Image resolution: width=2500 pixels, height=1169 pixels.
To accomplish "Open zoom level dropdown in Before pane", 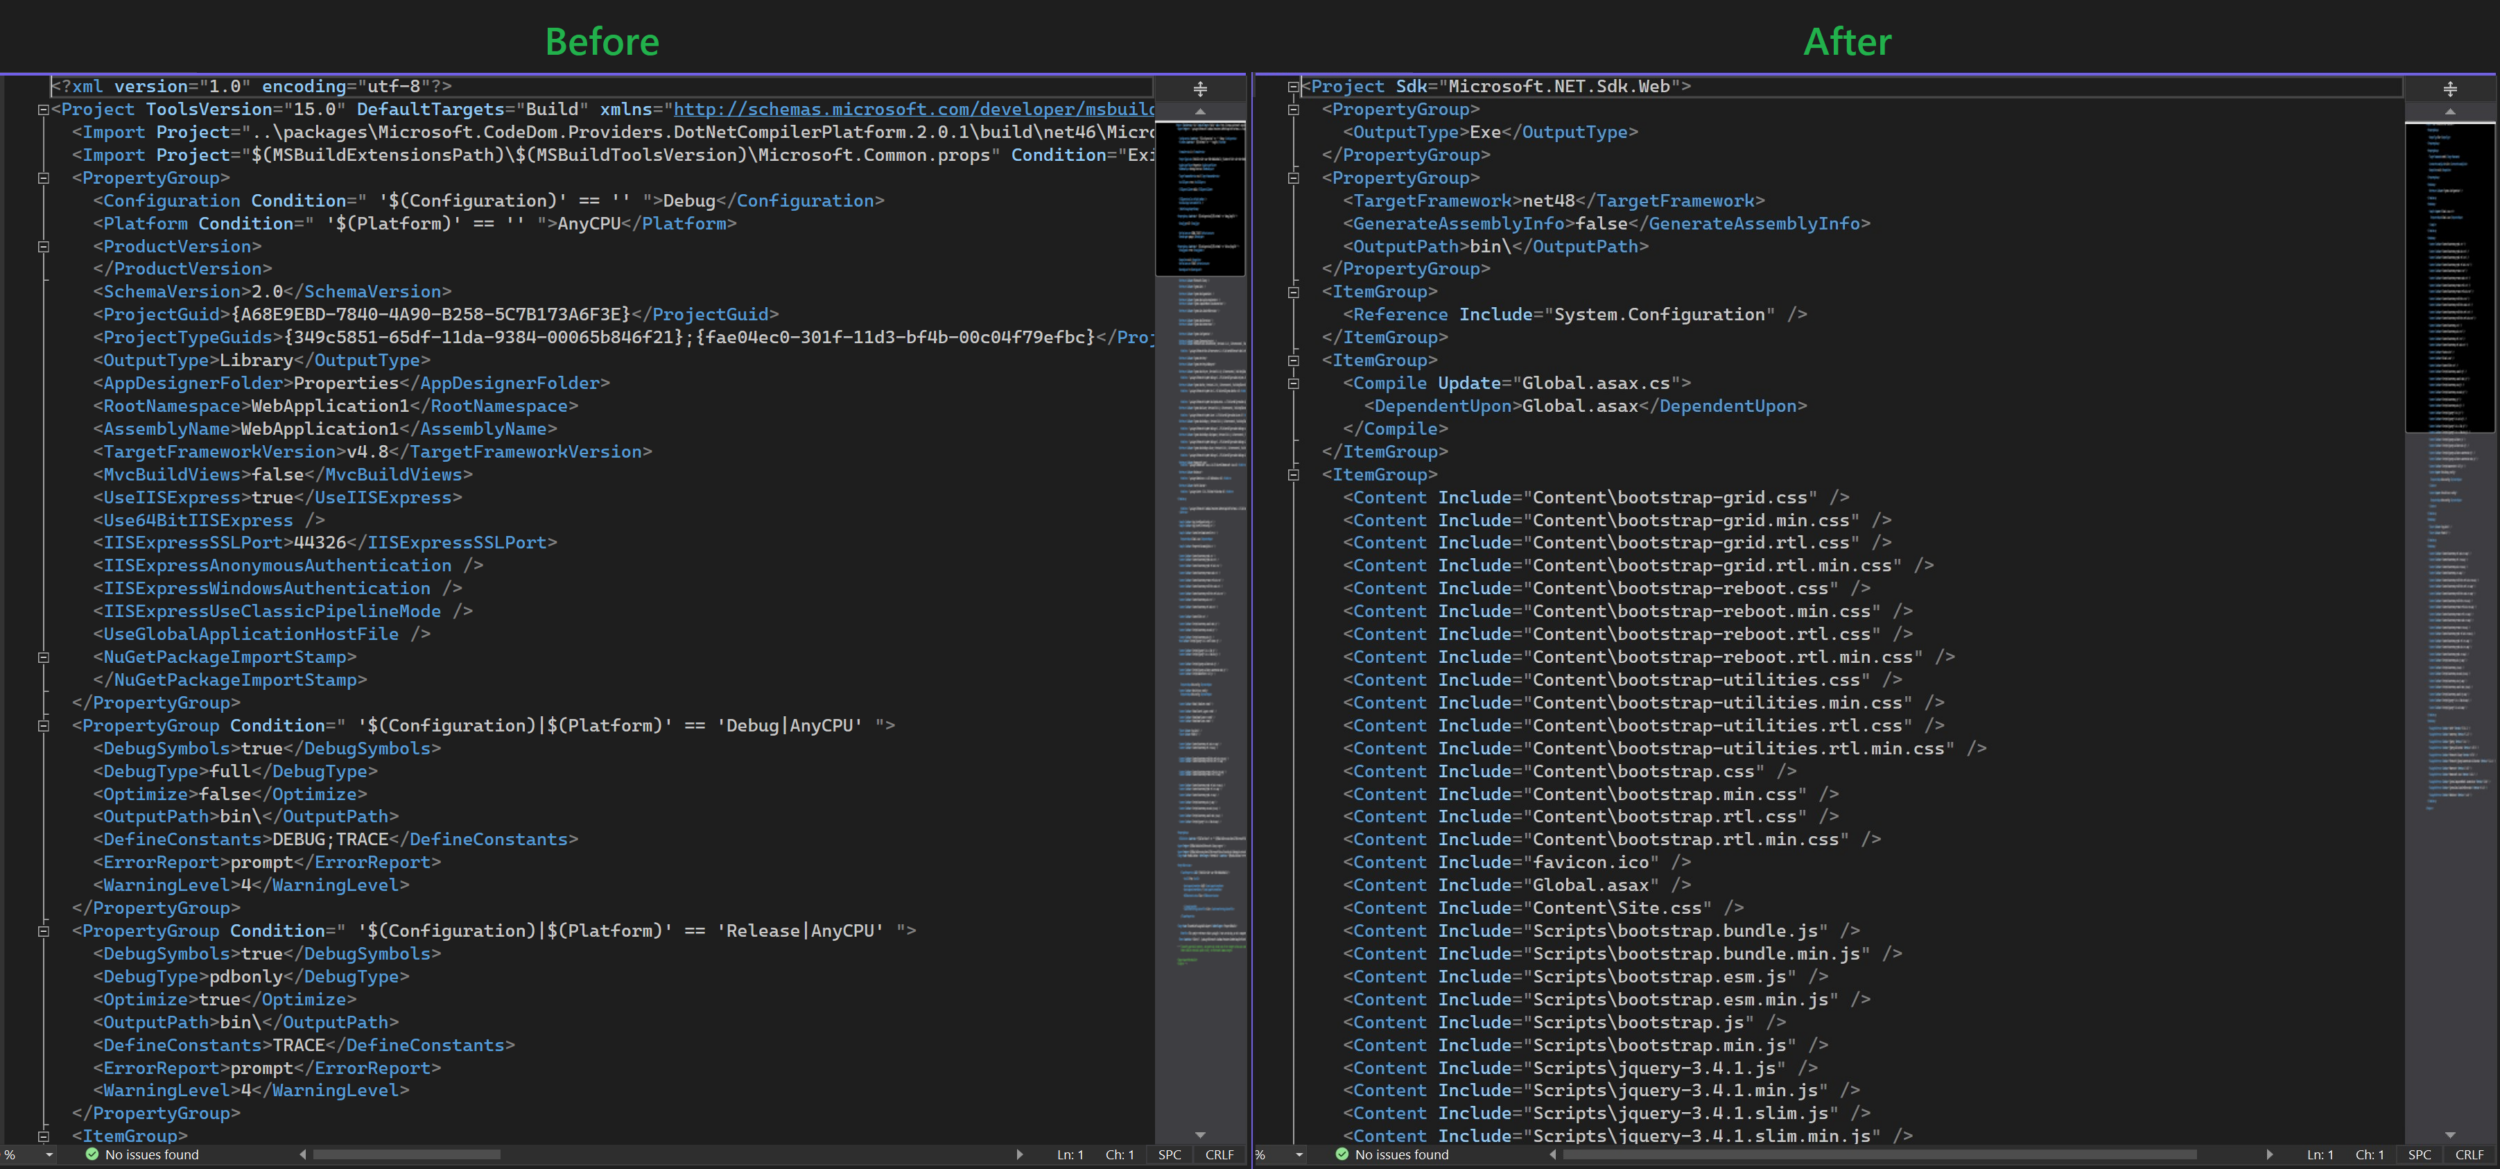I will click(x=50, y=1155).
